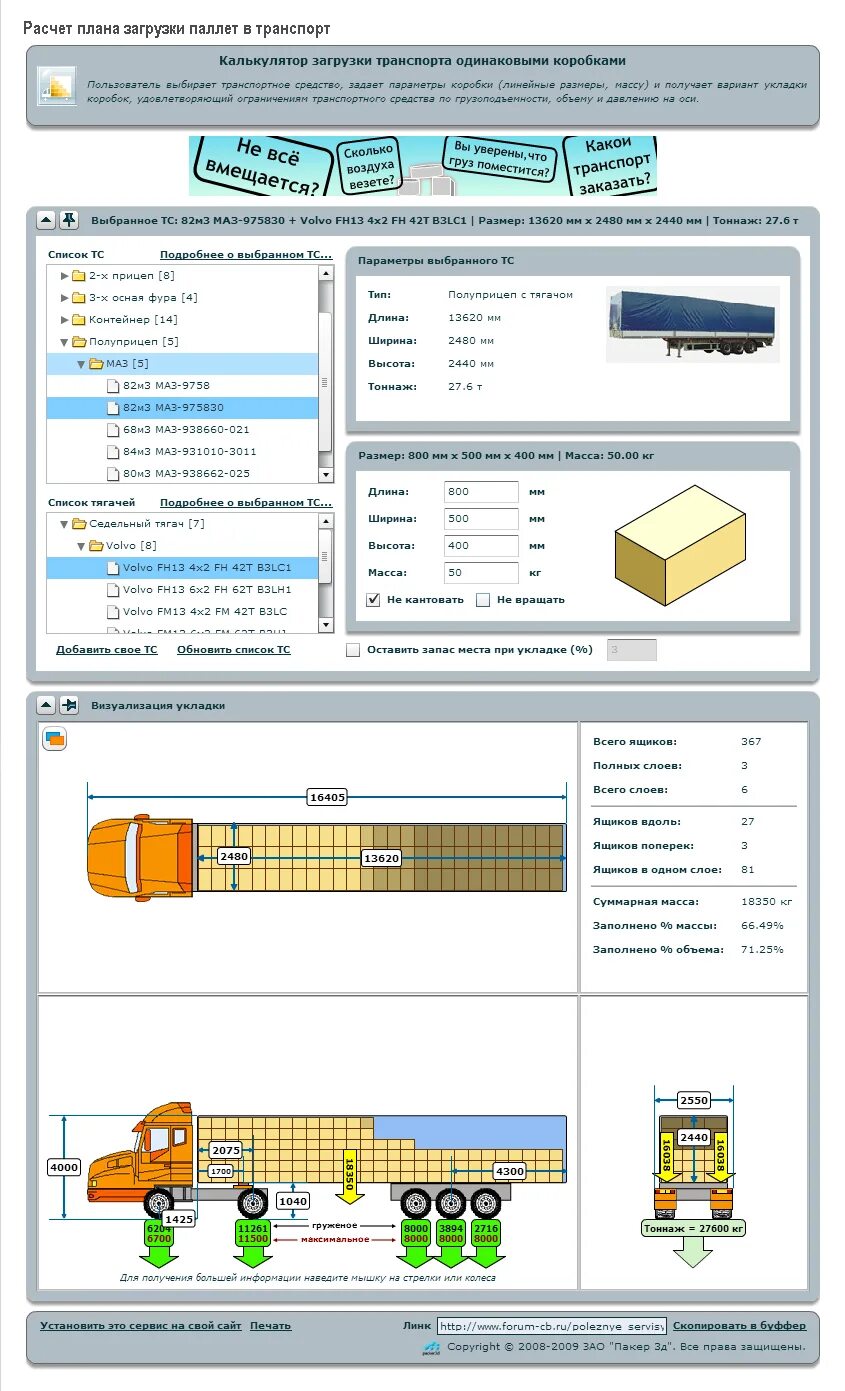
Task: Click the file icon of Volvo FH13 6x2
Action: click(113, 590)
